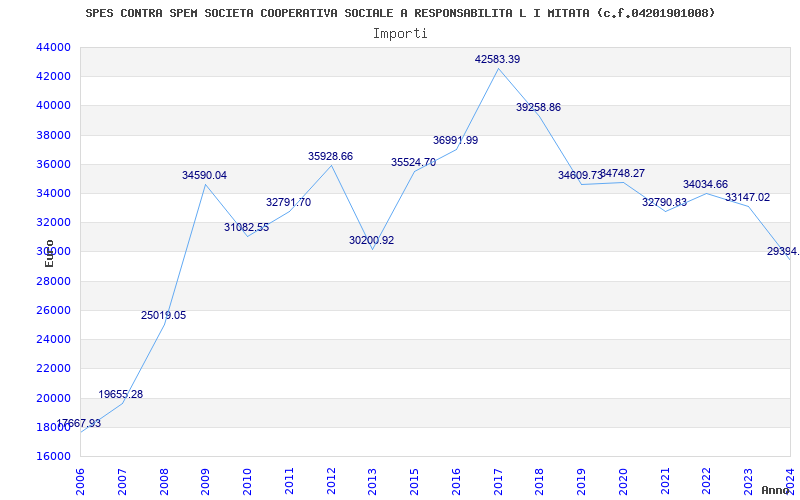
Task: Click the data label 39258.86
Action: (x=538, y=108)
